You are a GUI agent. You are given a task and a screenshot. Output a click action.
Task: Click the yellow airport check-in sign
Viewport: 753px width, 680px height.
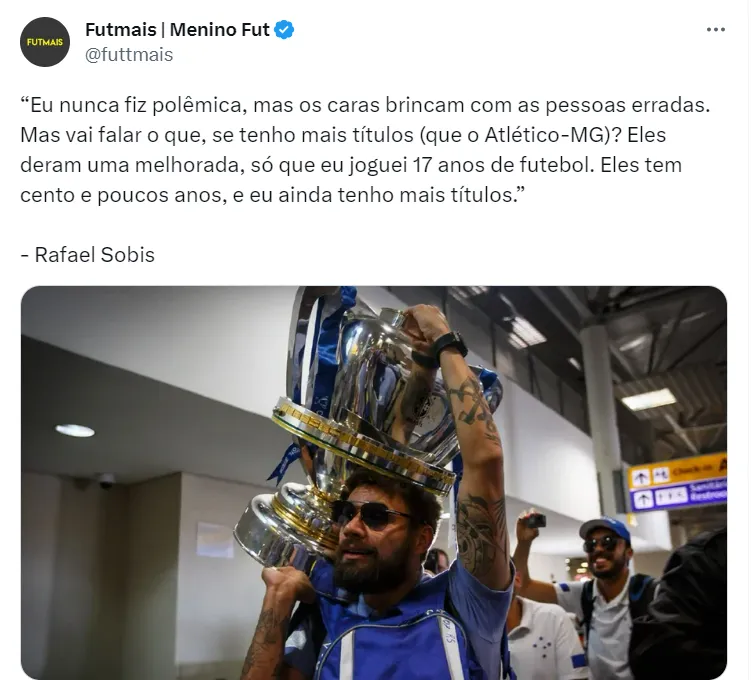pyautogui.click(x=677, y=470)
